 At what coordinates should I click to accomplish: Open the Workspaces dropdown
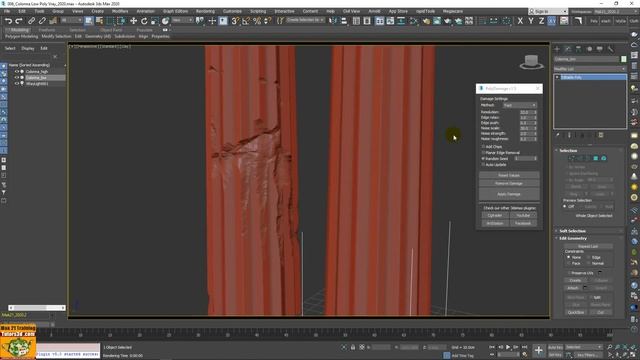coord(616,11)
